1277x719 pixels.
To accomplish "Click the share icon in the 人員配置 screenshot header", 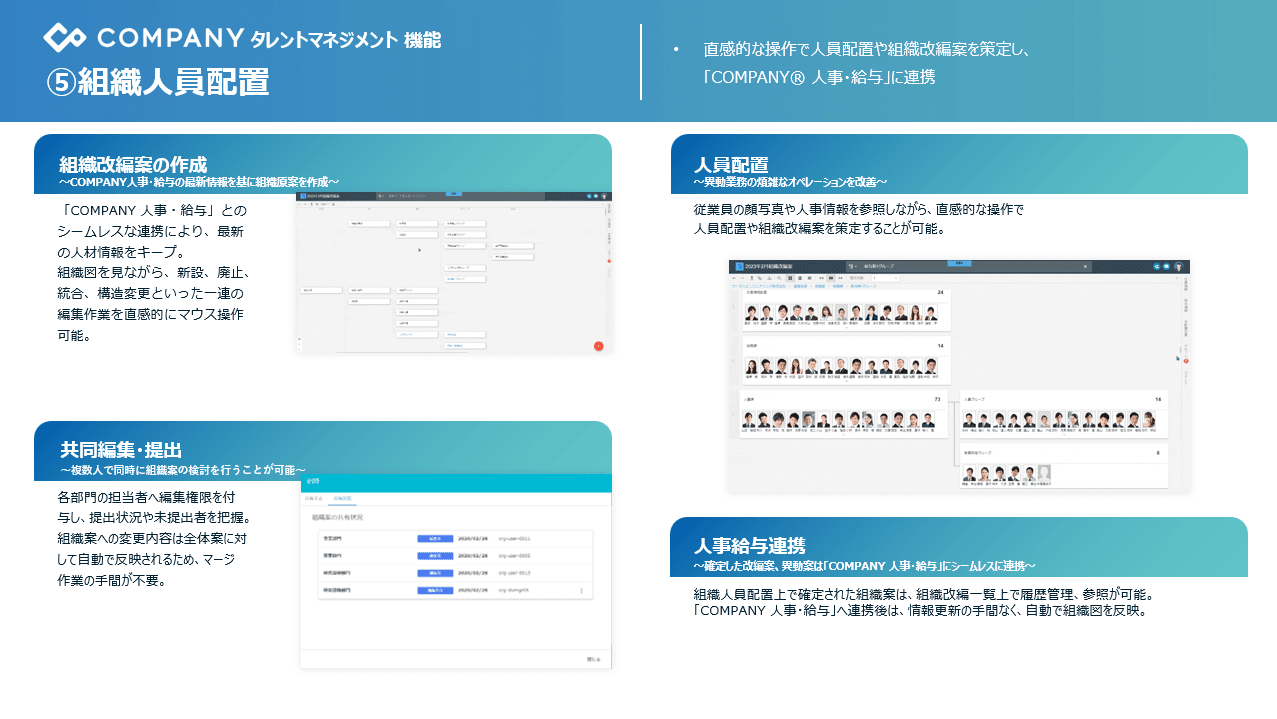I will coord(1156,267).
